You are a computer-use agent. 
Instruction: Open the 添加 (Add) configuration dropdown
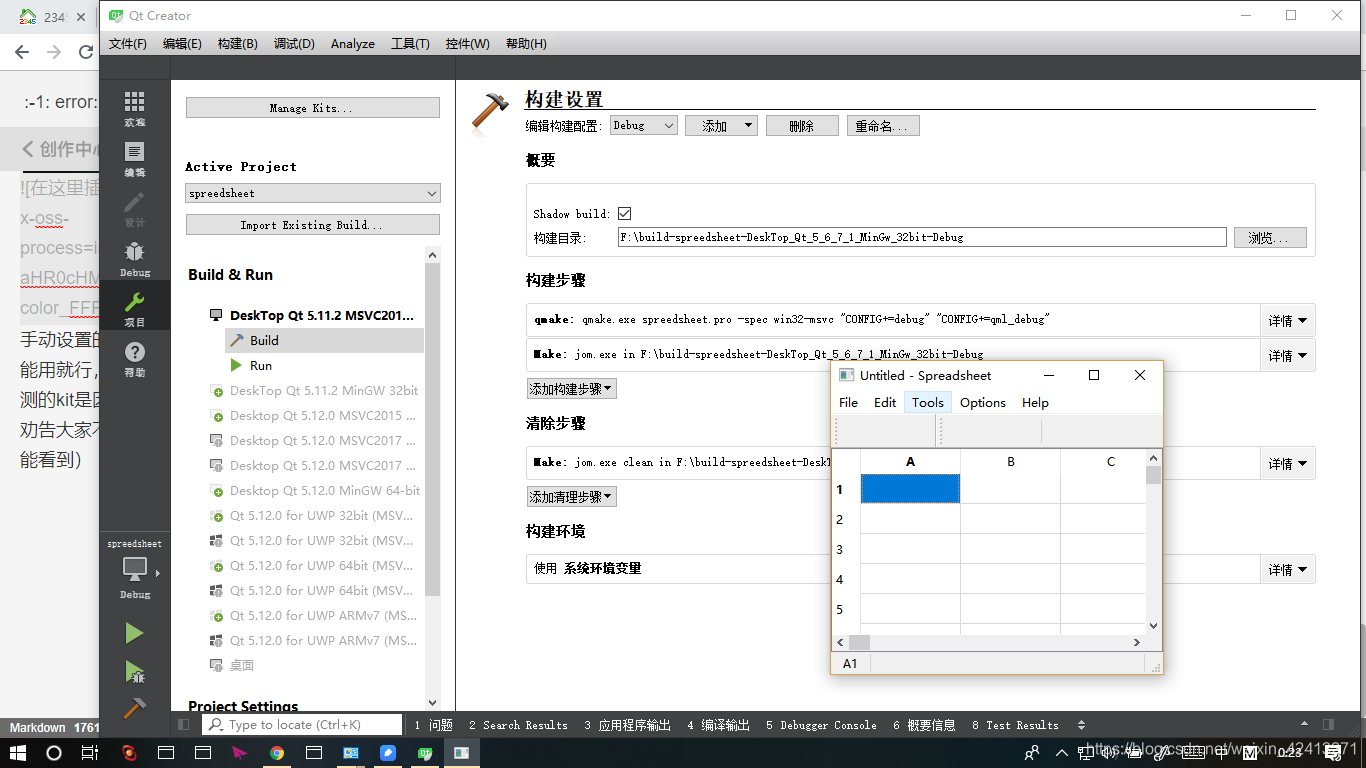tap(721, 126)
